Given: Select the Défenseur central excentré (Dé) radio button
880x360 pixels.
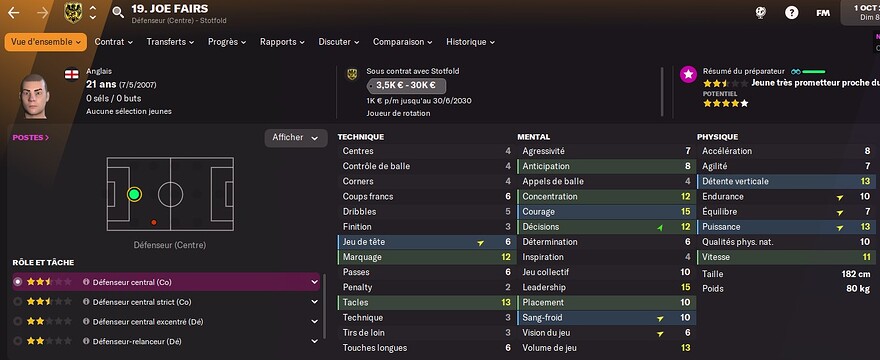Looking at the screenshot, I should 18,322.
